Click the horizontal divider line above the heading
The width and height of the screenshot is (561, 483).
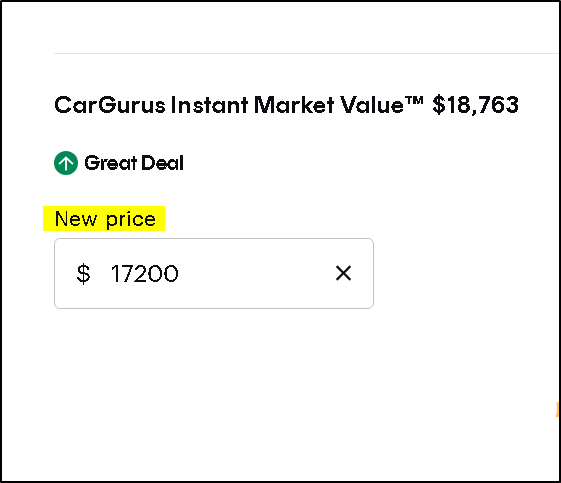(306, 53)
